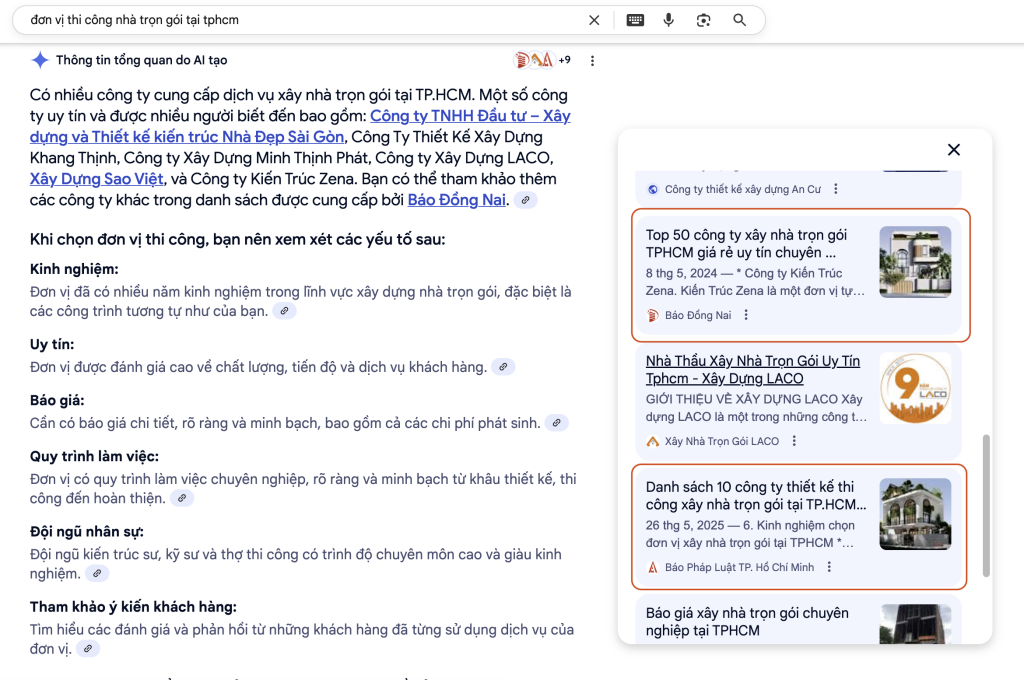Open more options for Báo Đồng Nai result
1024x680 pixels.
point(746,315)
